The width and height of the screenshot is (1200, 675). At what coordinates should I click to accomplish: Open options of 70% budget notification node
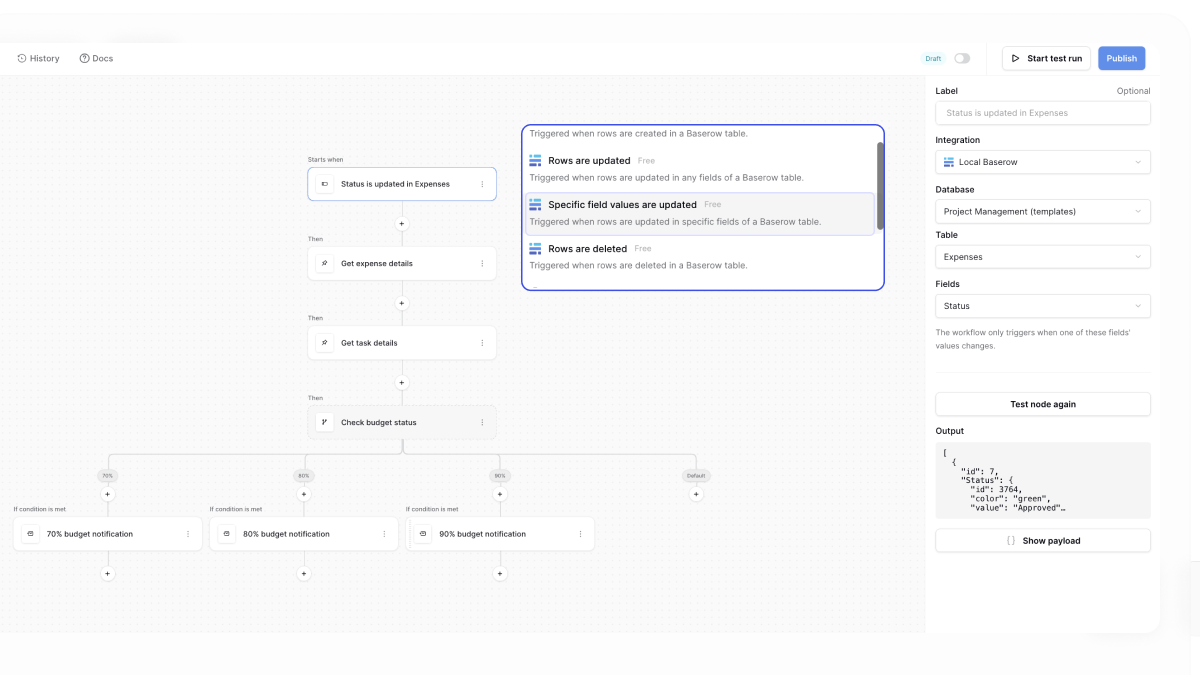pos(188,534)
